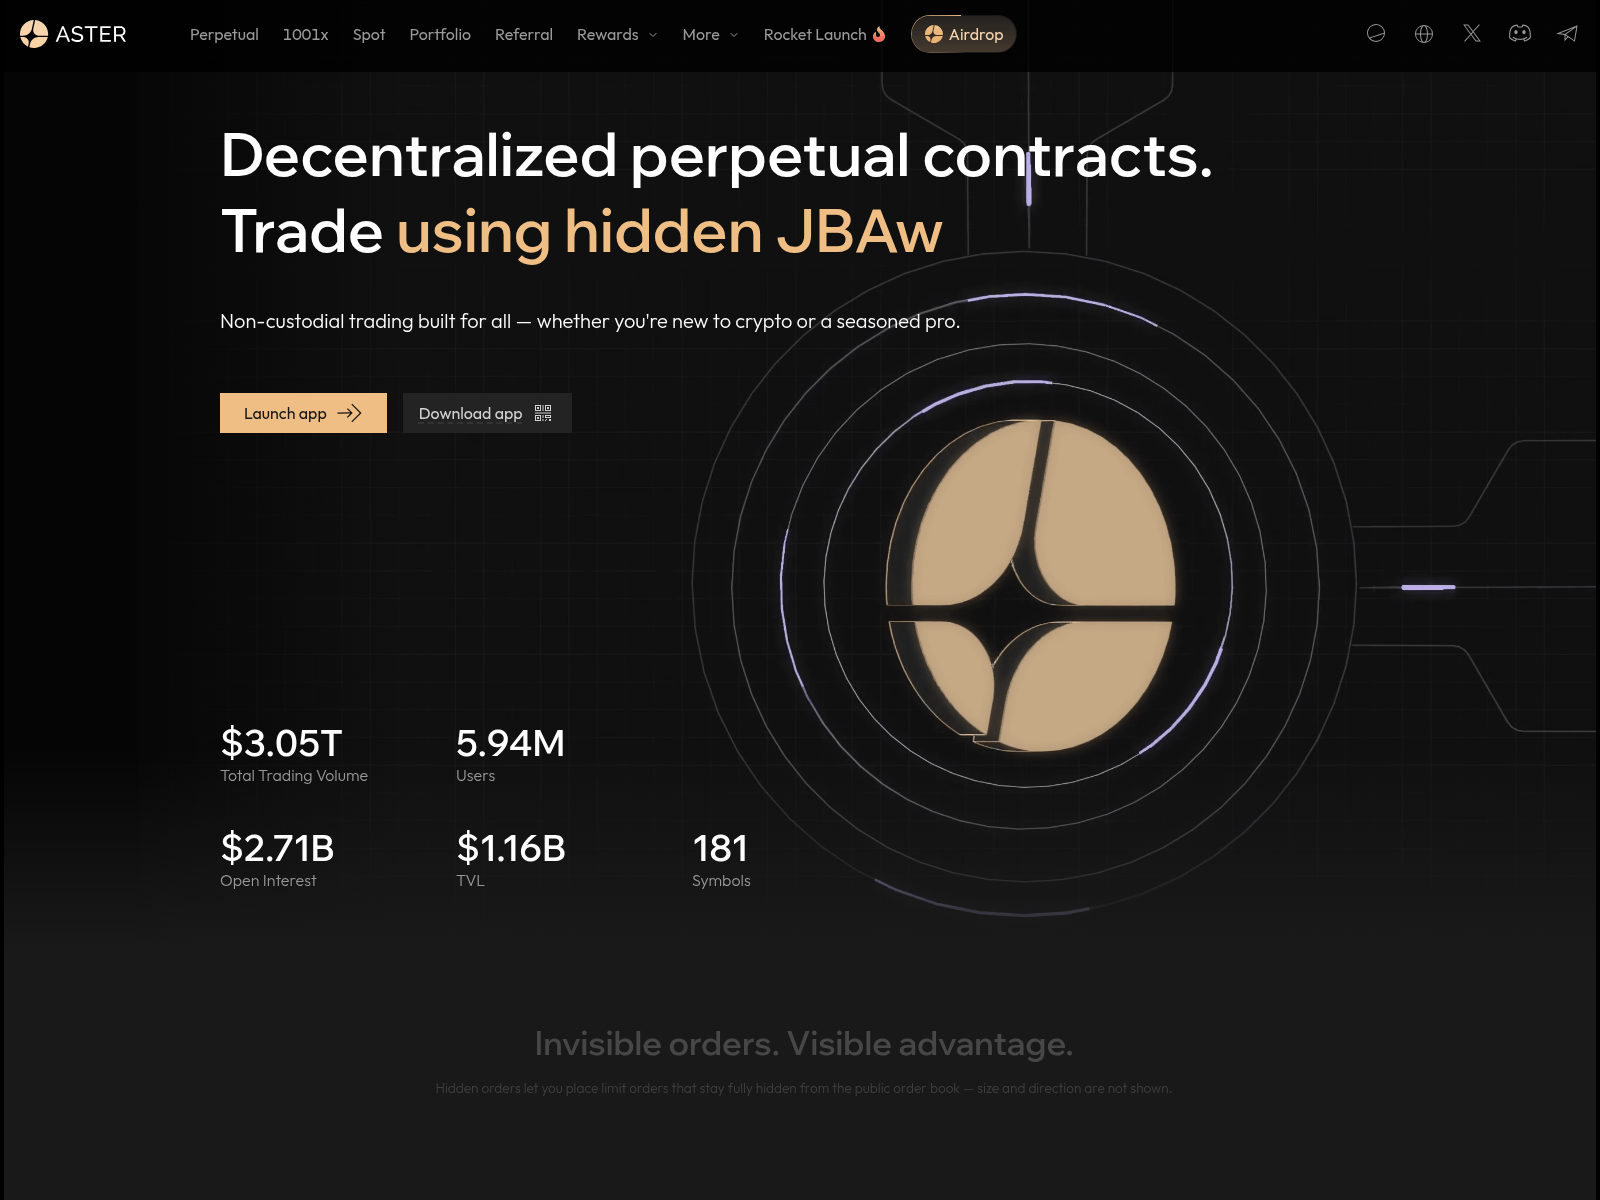Click the Rocket Launch link

pos(815,34)
